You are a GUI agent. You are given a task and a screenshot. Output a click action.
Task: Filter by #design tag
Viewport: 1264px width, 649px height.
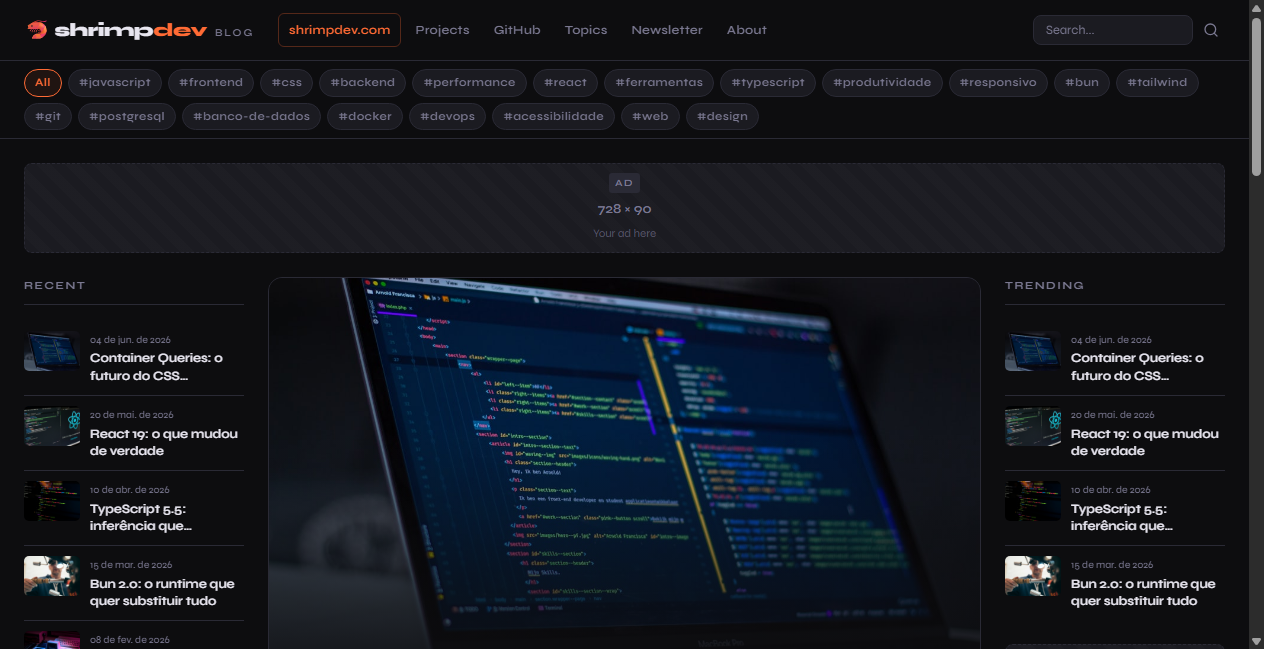(722, 117)
